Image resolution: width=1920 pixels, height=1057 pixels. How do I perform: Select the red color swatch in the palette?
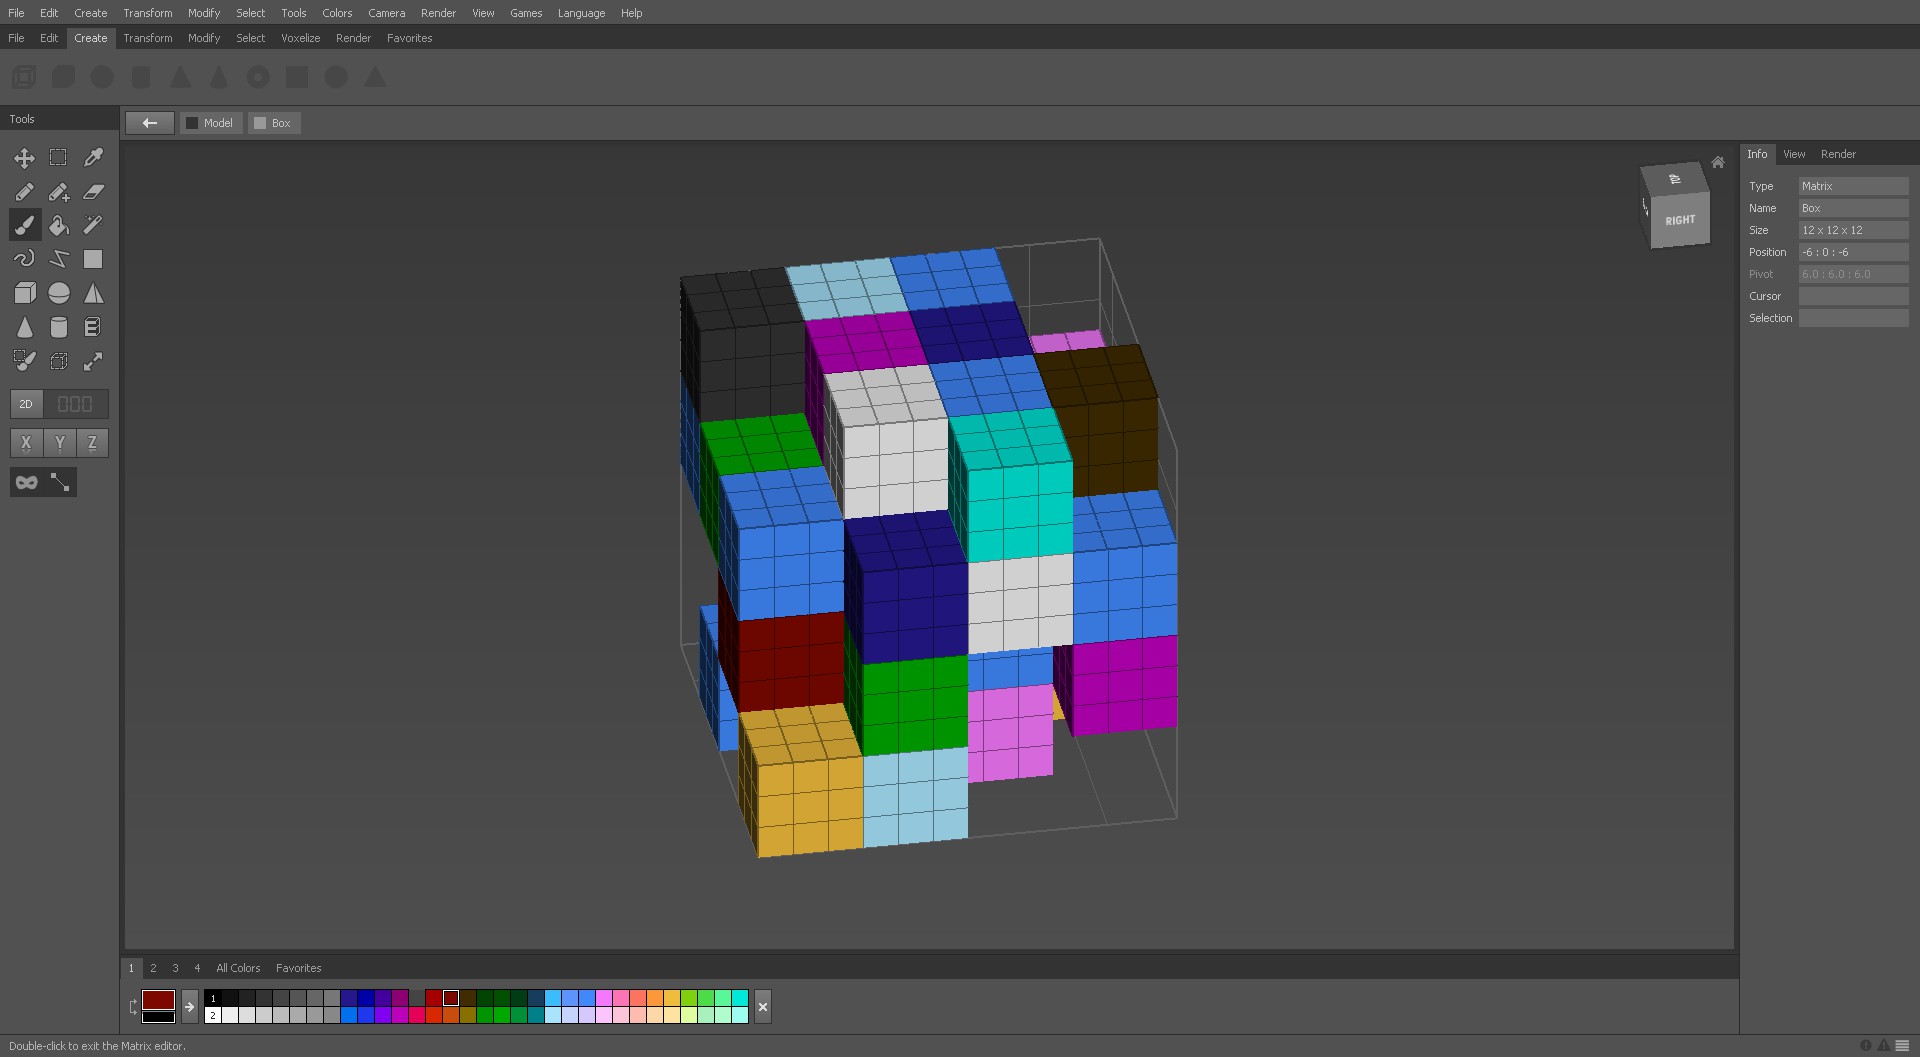pos(432,998)
